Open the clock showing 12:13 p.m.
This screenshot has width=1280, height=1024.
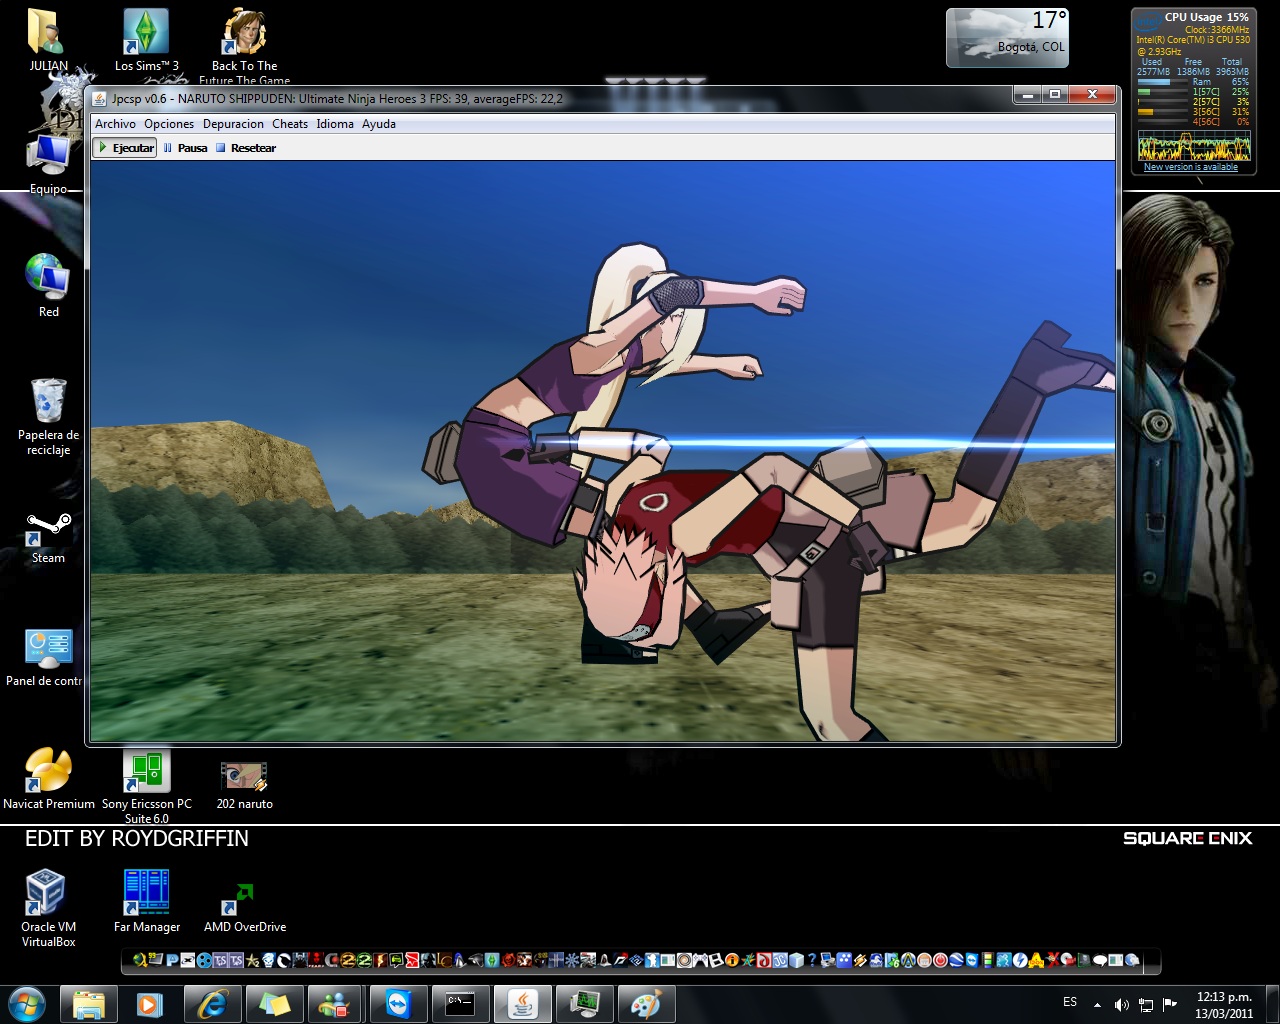(1224, 1005)
